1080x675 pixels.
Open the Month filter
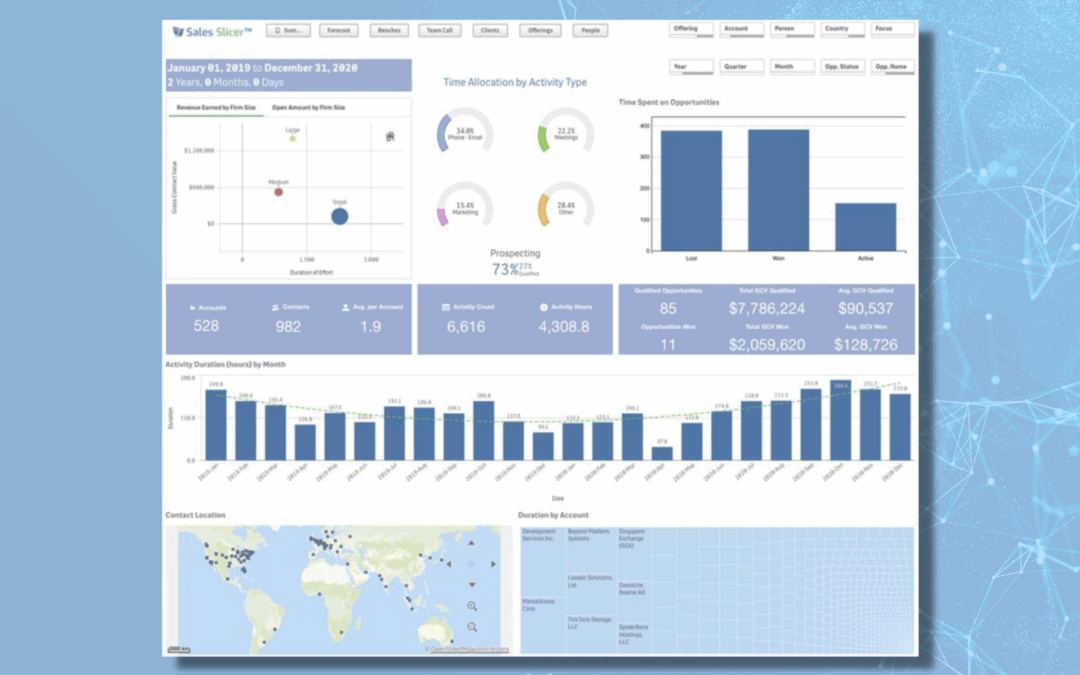[792, 68]
